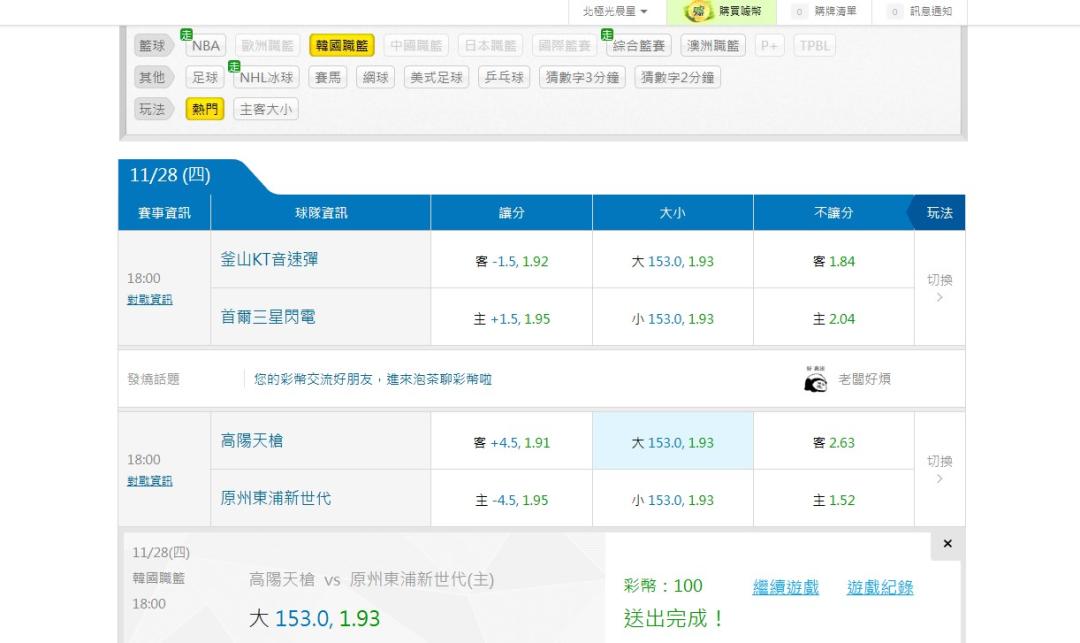The image size is (1080, 643).
Task: Pick 小 153.0 in the 首爾三星 row
Action: 672,319
